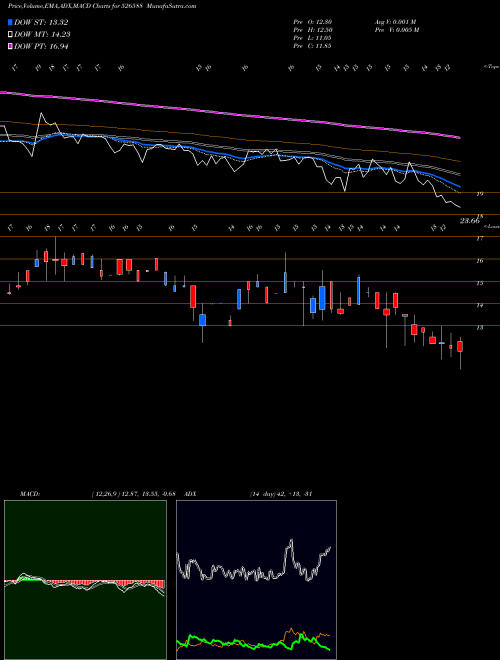Click the 13 price axis label on the candlestick chart

click(x=479, y=327)
